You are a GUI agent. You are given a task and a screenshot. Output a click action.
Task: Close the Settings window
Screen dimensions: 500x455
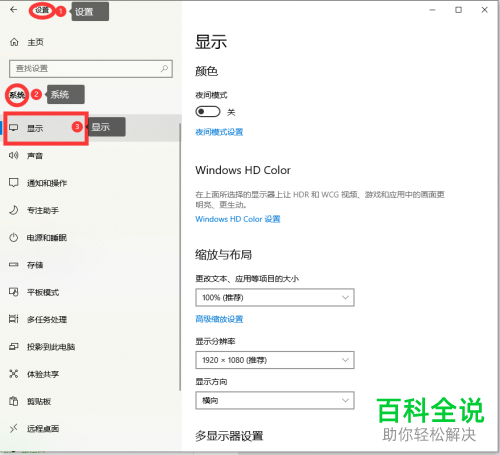click(x=485, y=10)
